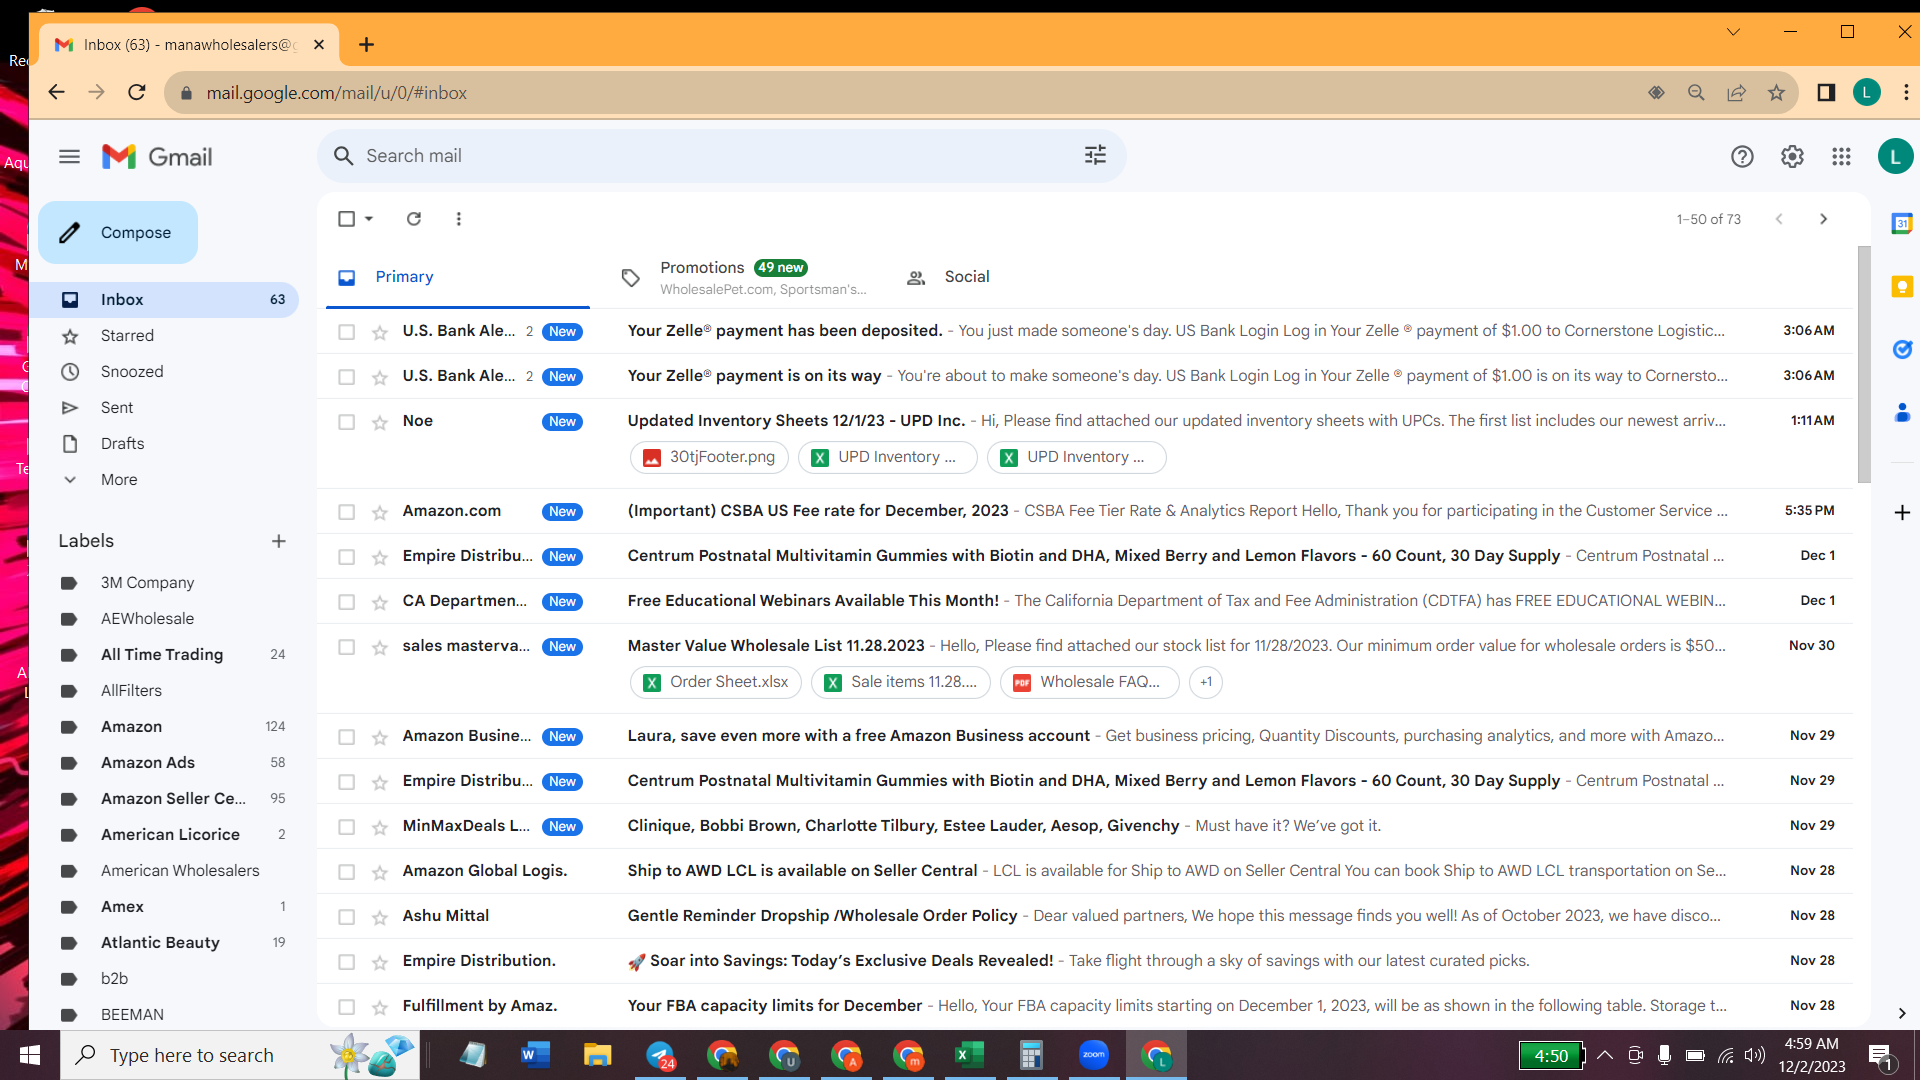The height and width of the screenshot is (1080, 1920).
Task: Switch to the Promotions tab
Action: pos(744,277)
